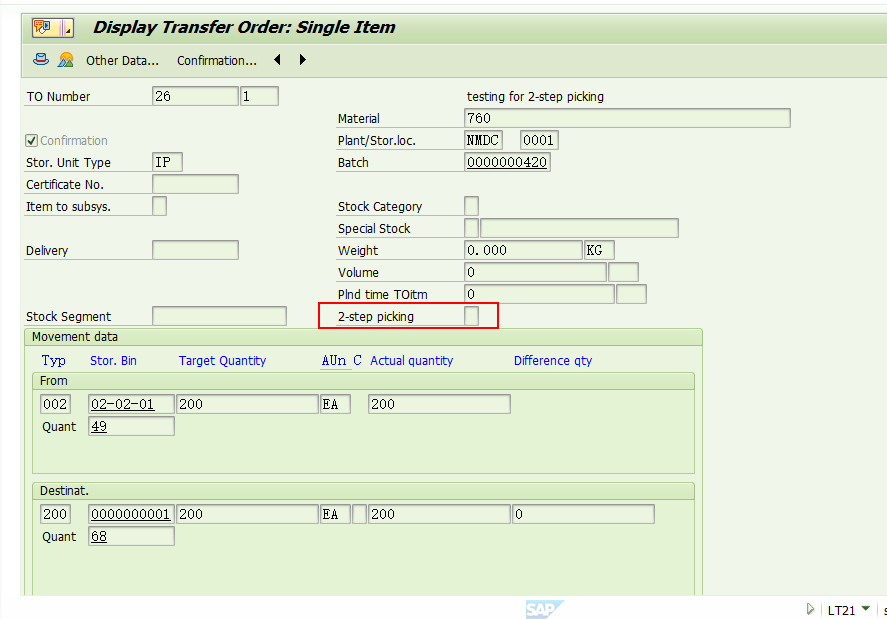Click storage bin 02-02-01 in From section
The width and height of the screenshot is (887, 619).
130,403
